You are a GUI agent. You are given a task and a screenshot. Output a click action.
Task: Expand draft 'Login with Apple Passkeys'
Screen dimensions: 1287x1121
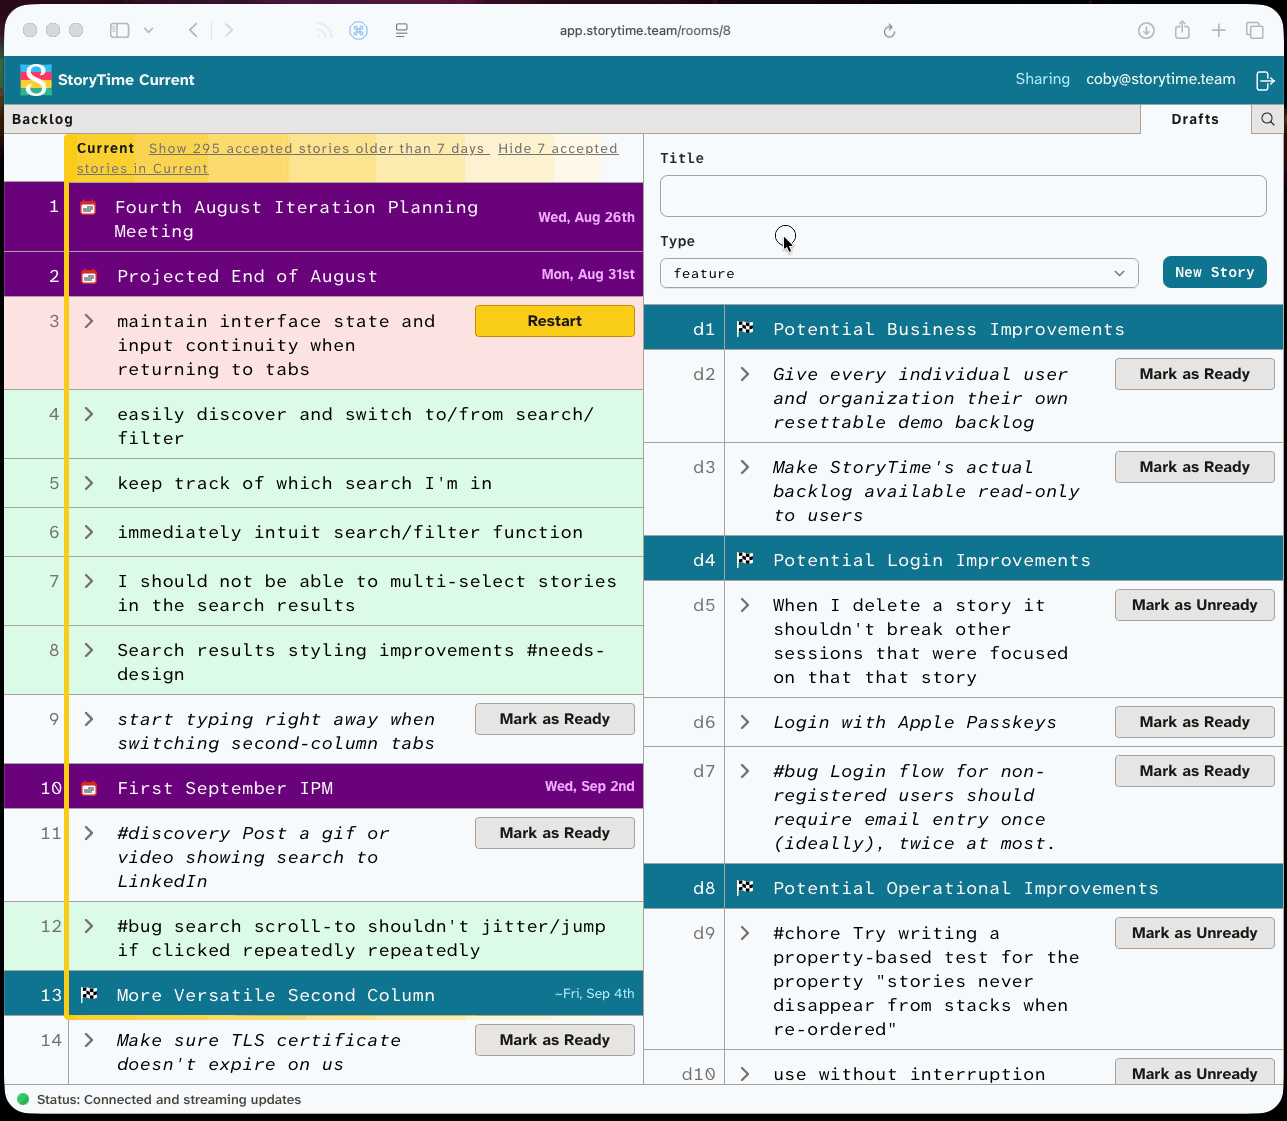click(745, 722)
